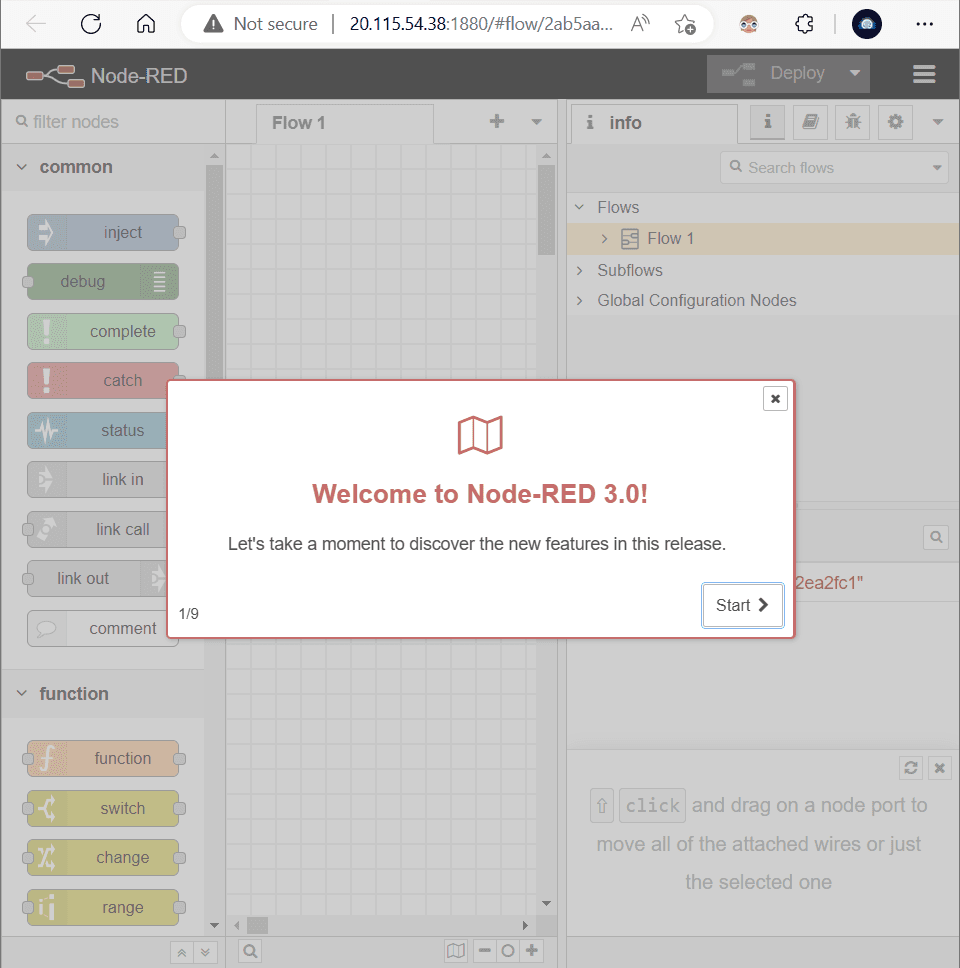Select the function node in the palette
The height and width of the screenshot is (968, 960).
(x=103, y=759)
